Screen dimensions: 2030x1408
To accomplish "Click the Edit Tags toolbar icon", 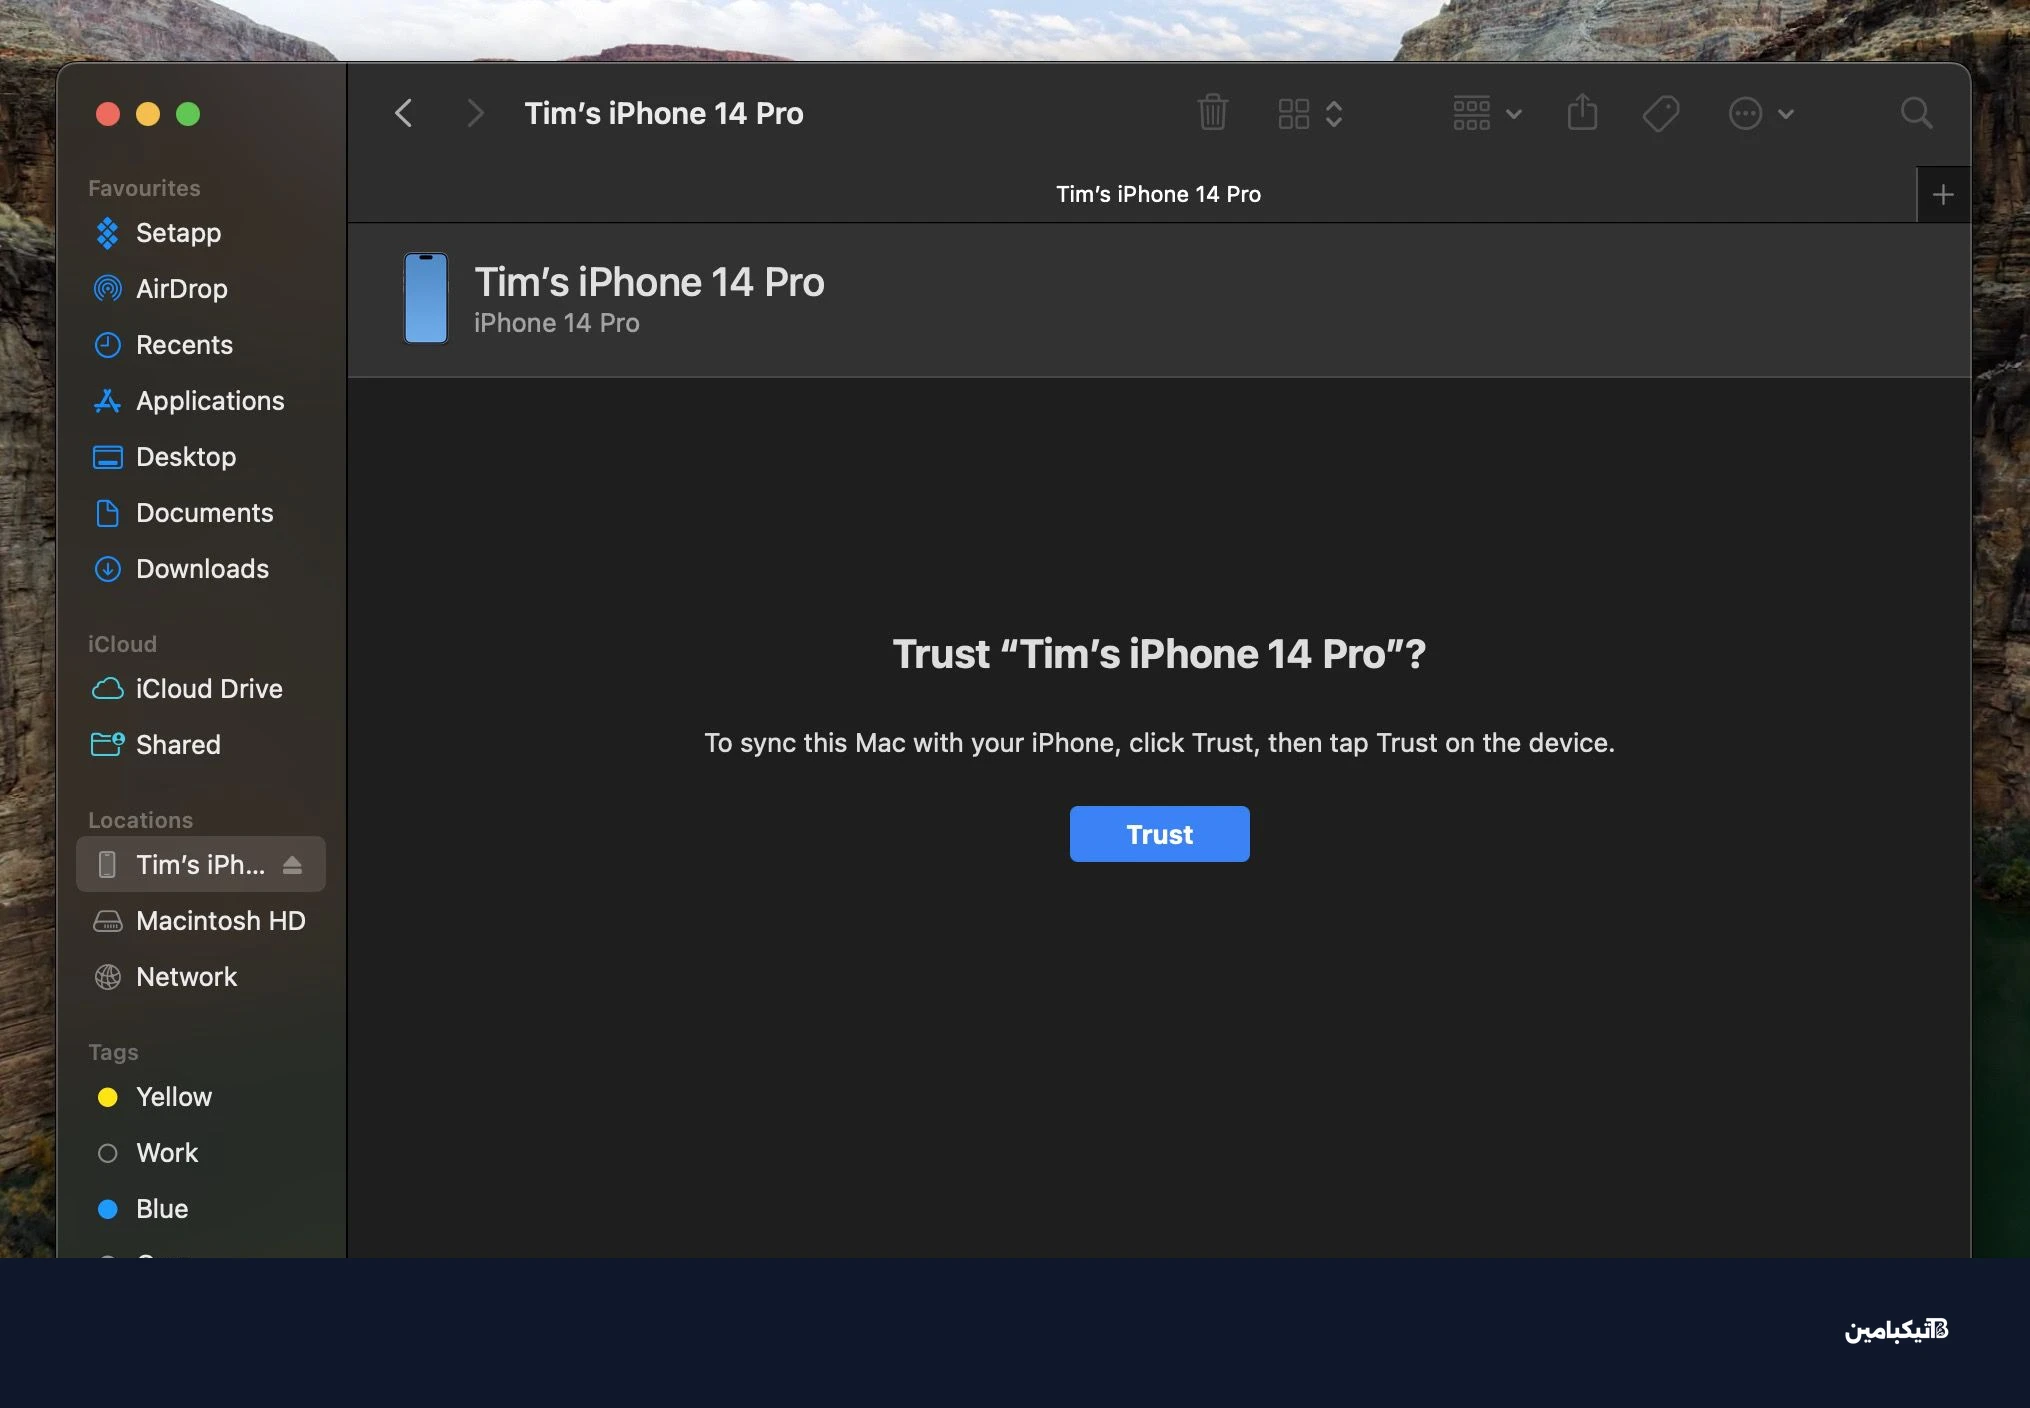I will 1660,113.
